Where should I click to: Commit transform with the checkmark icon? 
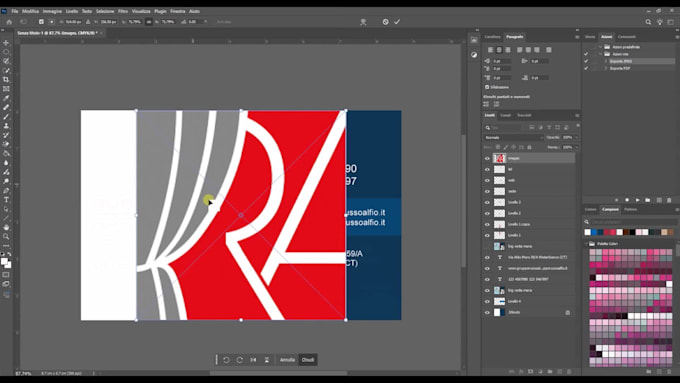click(x=397, y=22)
